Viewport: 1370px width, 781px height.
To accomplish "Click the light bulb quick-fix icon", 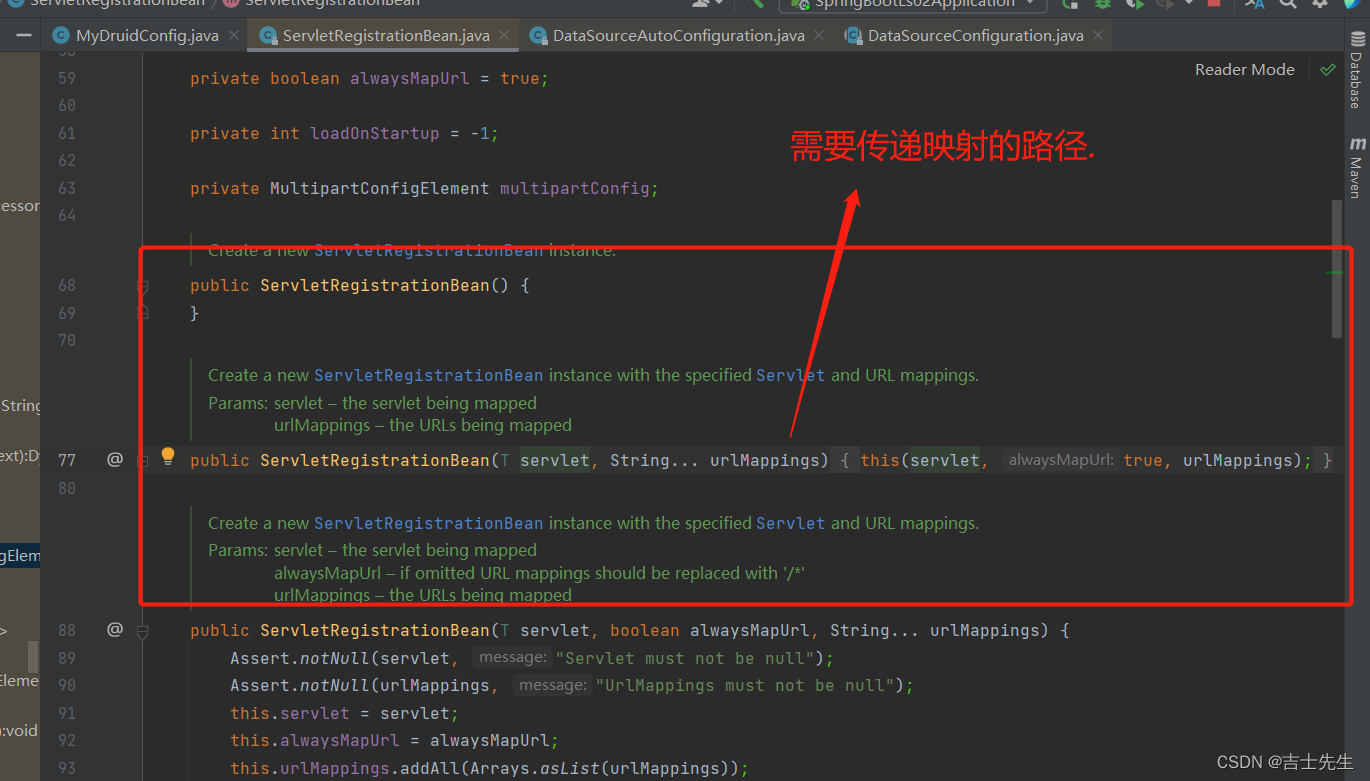I will click(168, 456).
